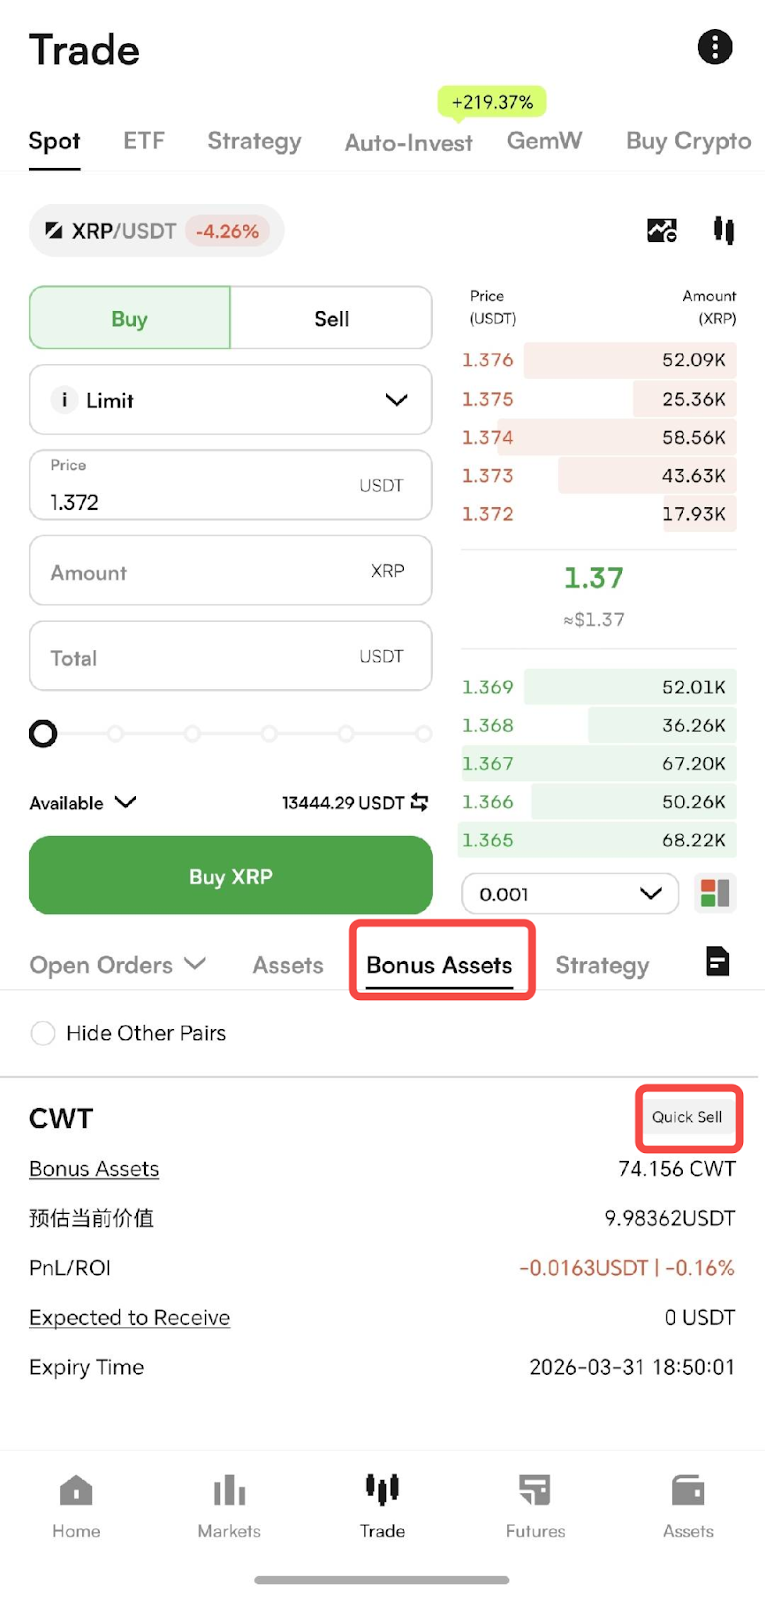
Task: Tap the transfer funds arrows icon
Action: pyautogui.click(x=419, y=802)
